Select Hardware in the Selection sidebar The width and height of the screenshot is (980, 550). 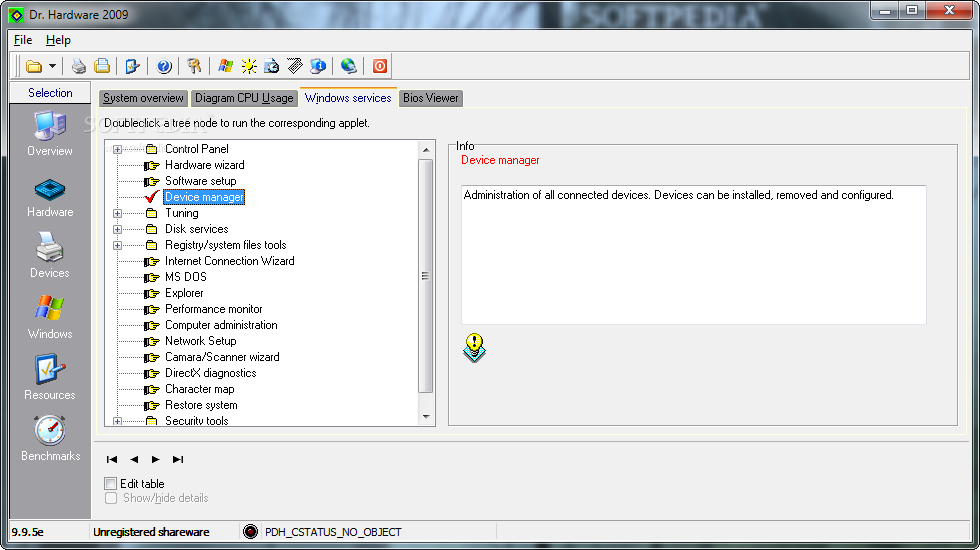pos(50,198)
